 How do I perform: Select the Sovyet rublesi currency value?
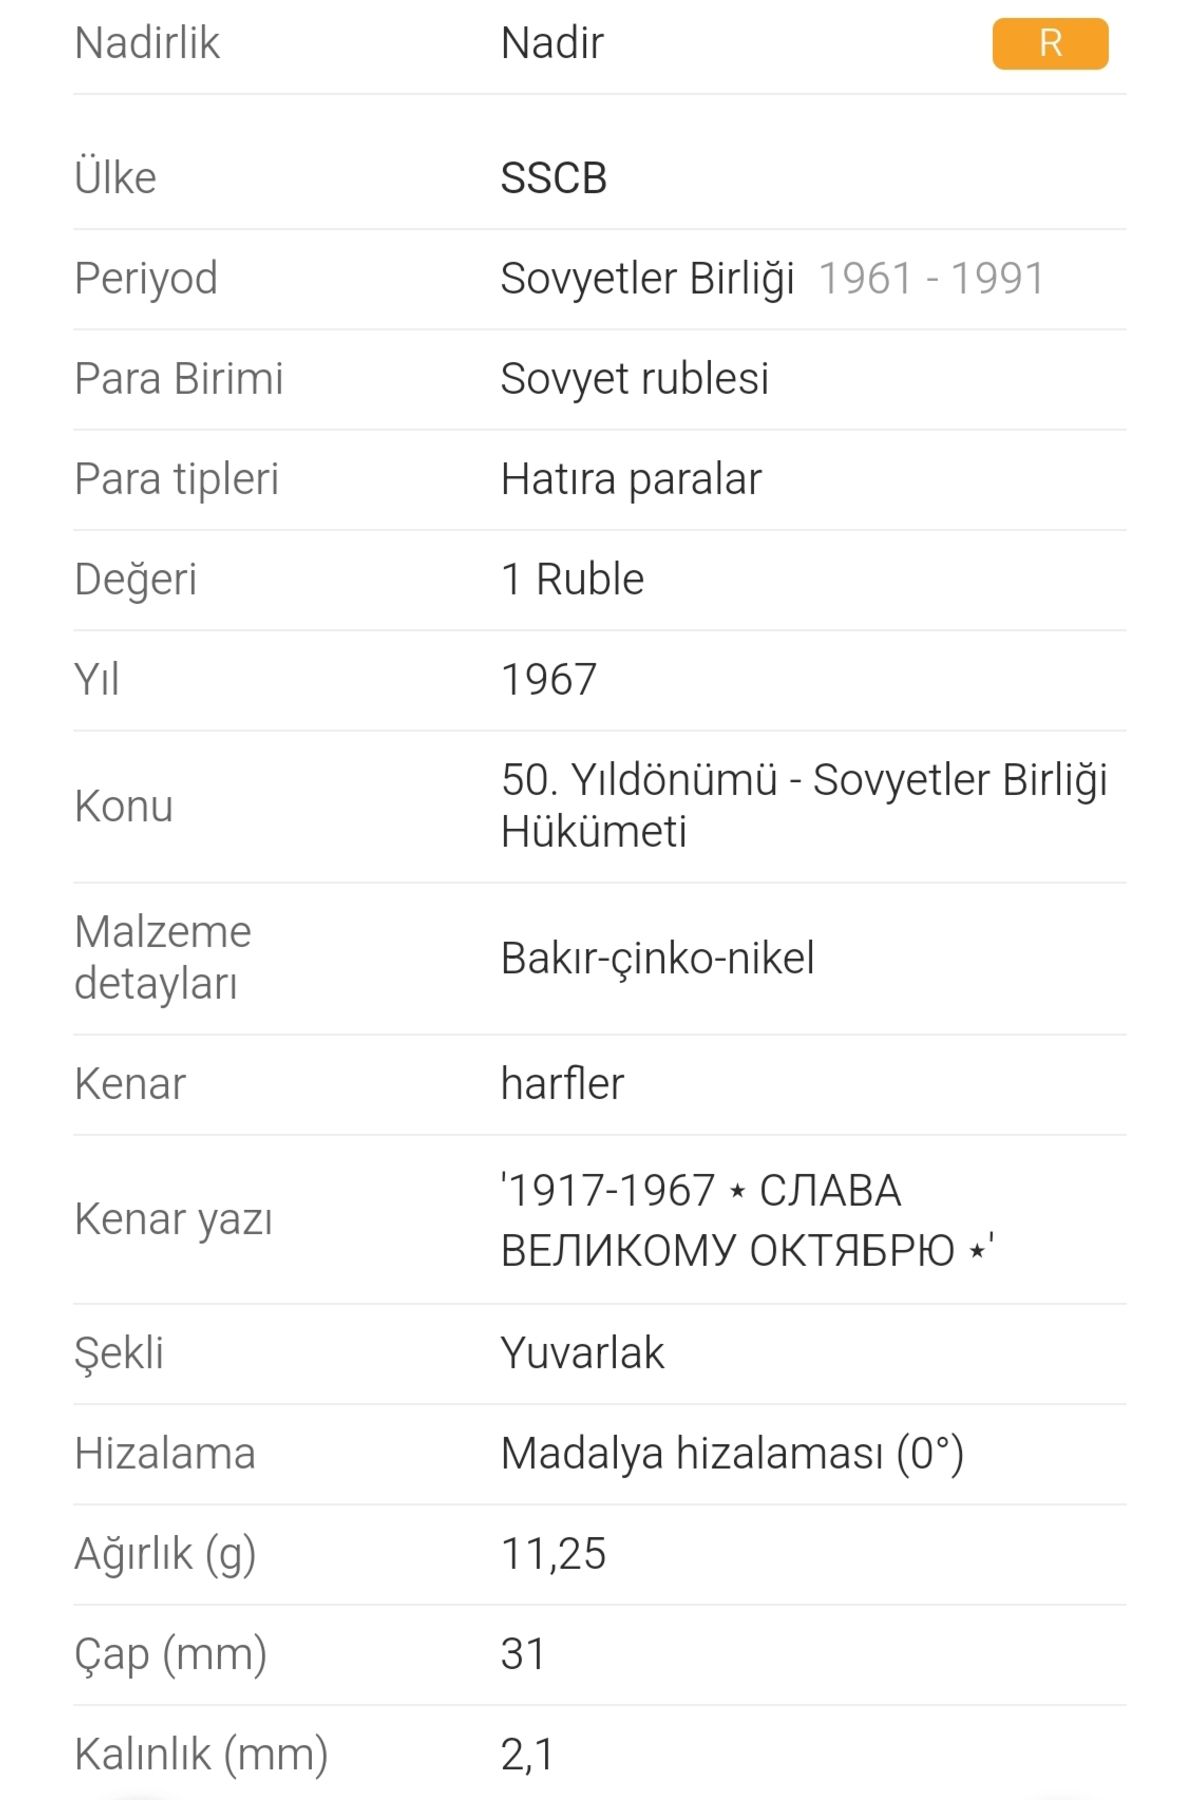(x=635, y=380)
